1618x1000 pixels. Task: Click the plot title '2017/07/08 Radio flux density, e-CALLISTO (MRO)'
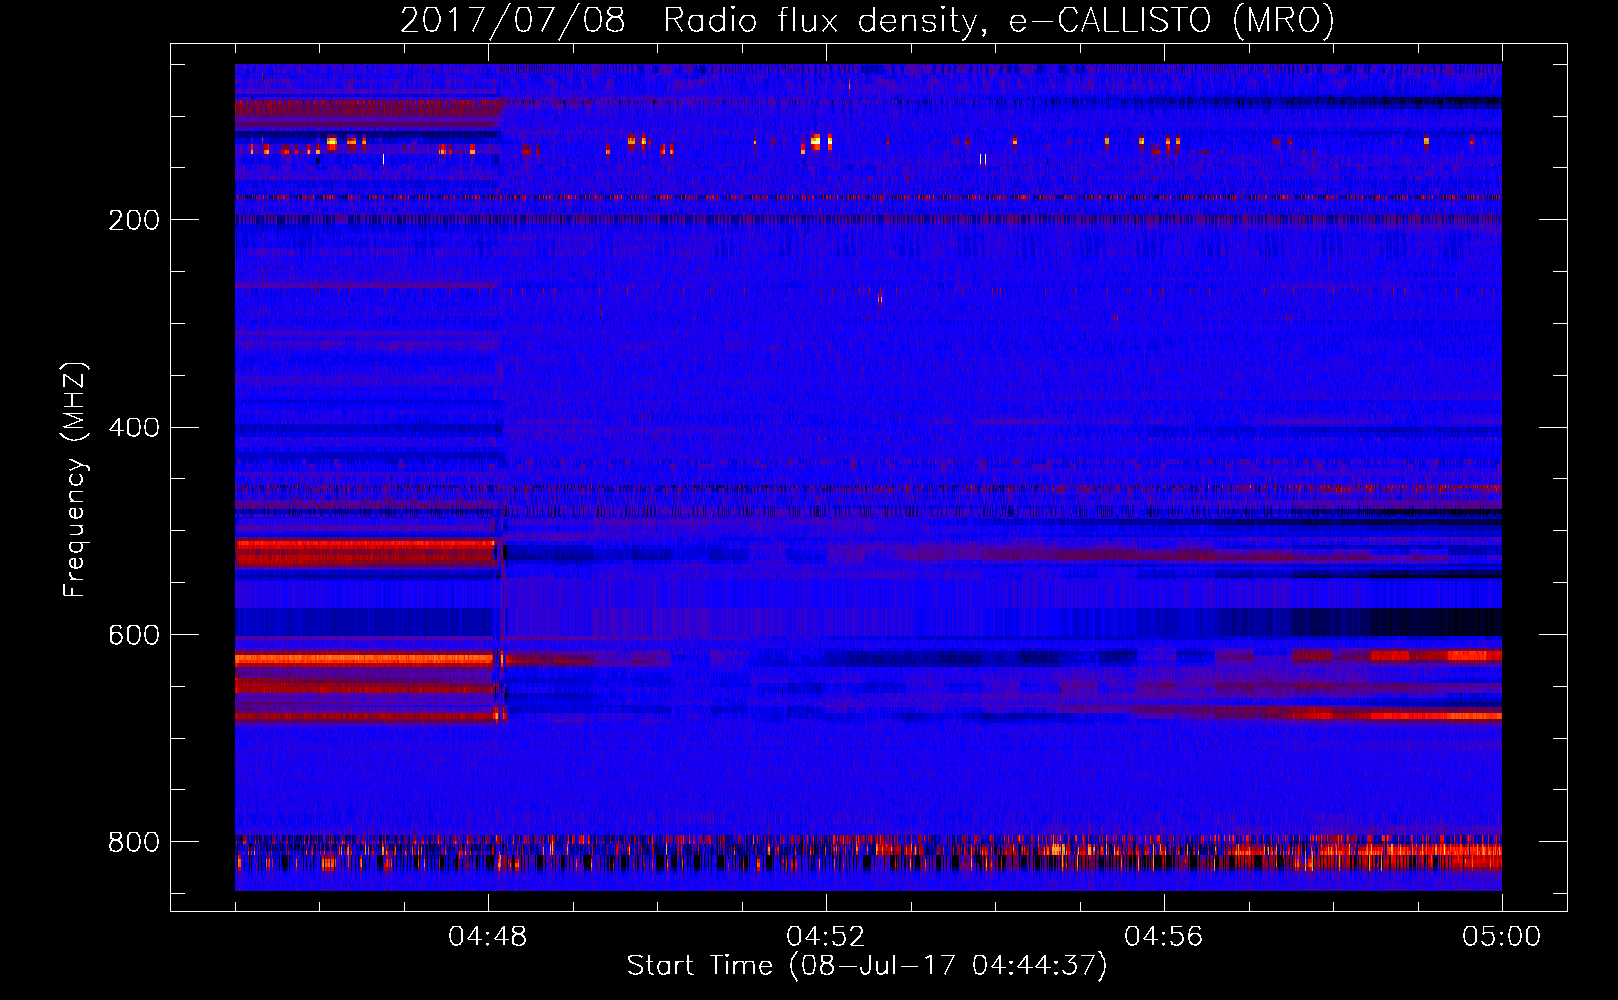pyautogui.click(x=867, y=20)
